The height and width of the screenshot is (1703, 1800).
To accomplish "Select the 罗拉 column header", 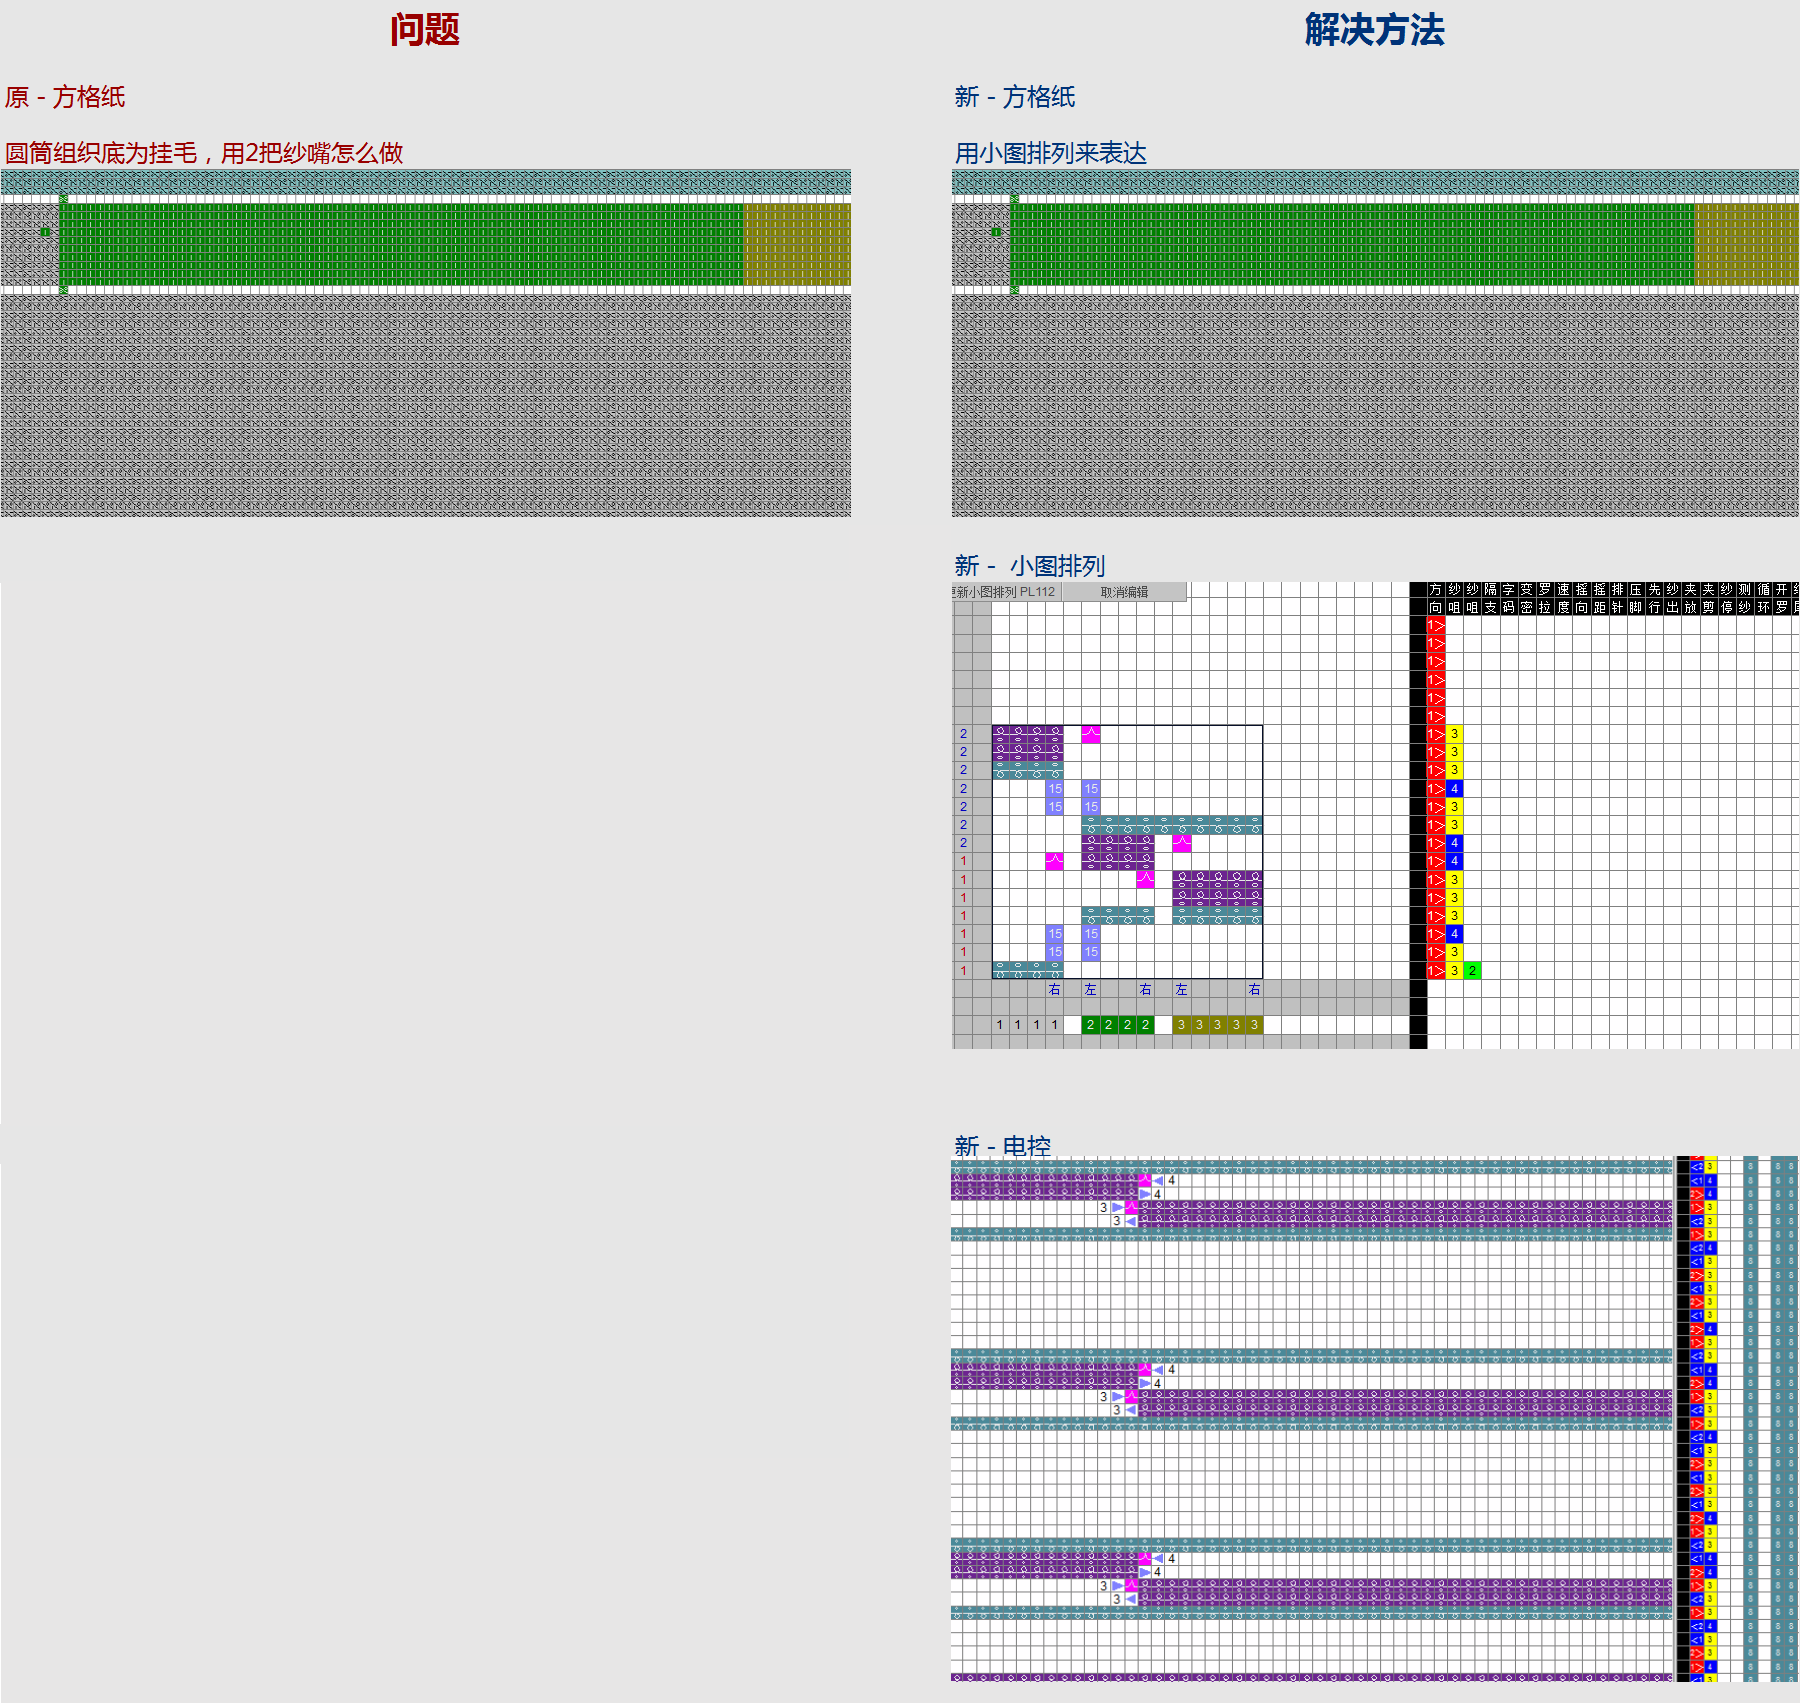I will click(1545, 598).
